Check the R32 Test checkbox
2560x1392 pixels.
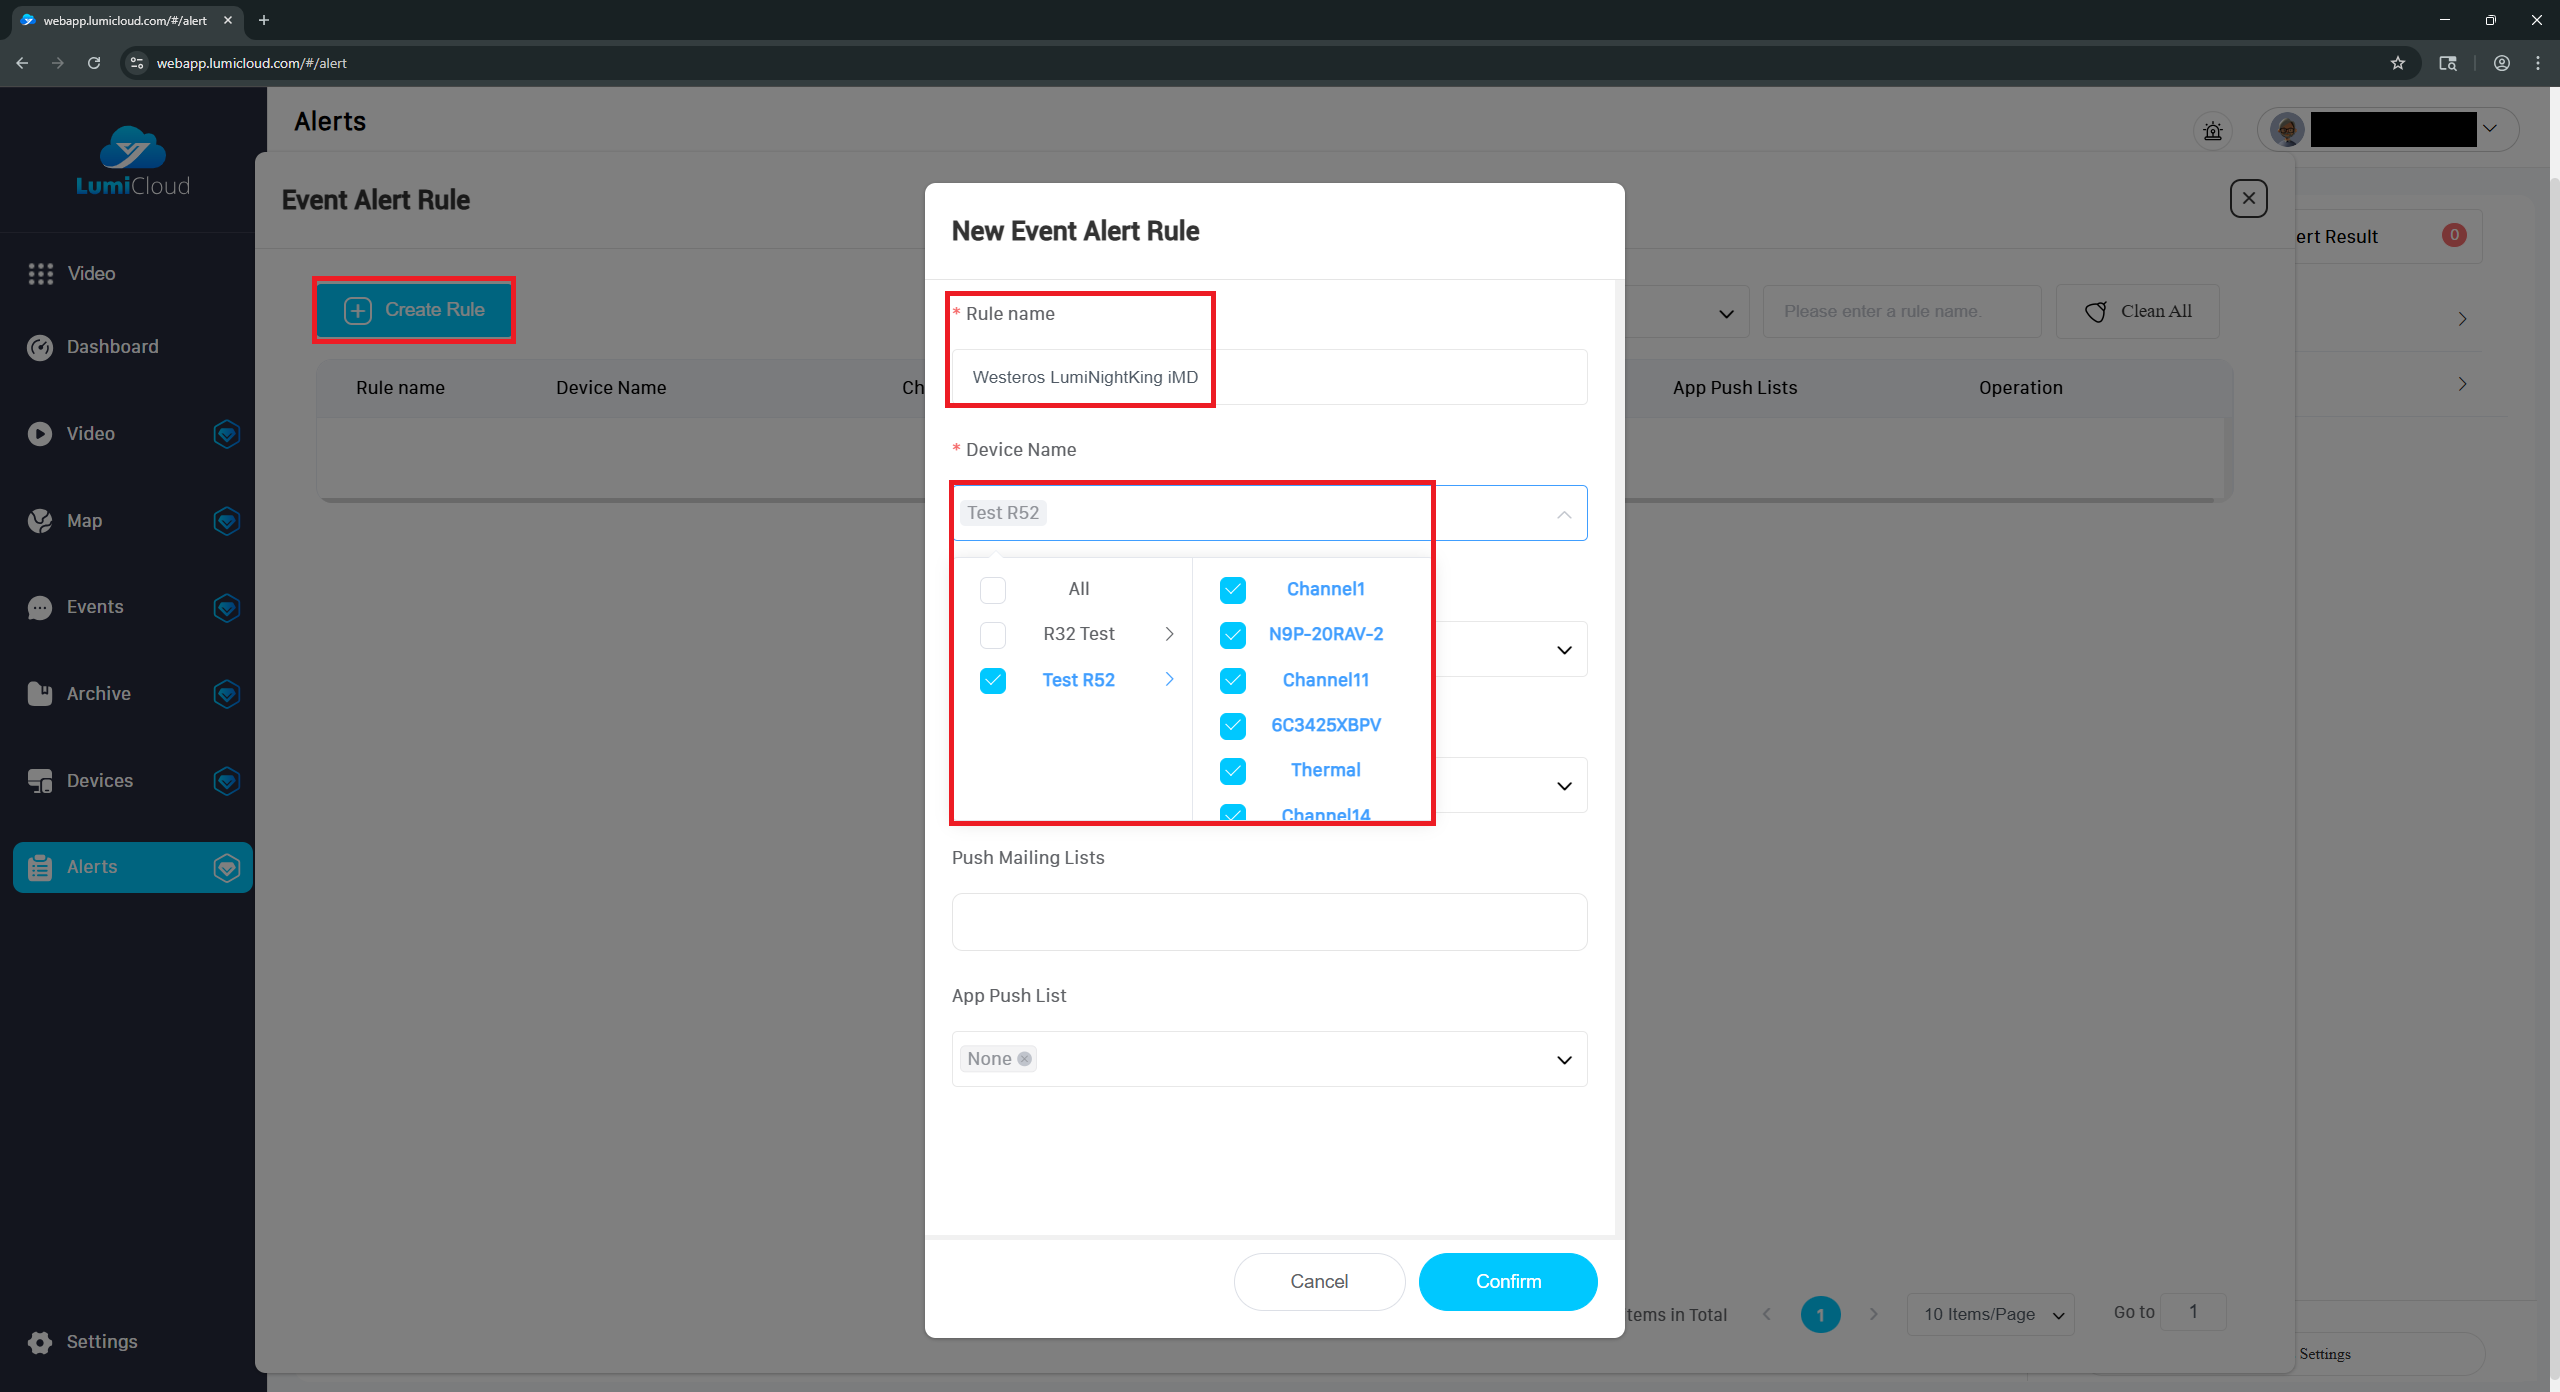992,635
